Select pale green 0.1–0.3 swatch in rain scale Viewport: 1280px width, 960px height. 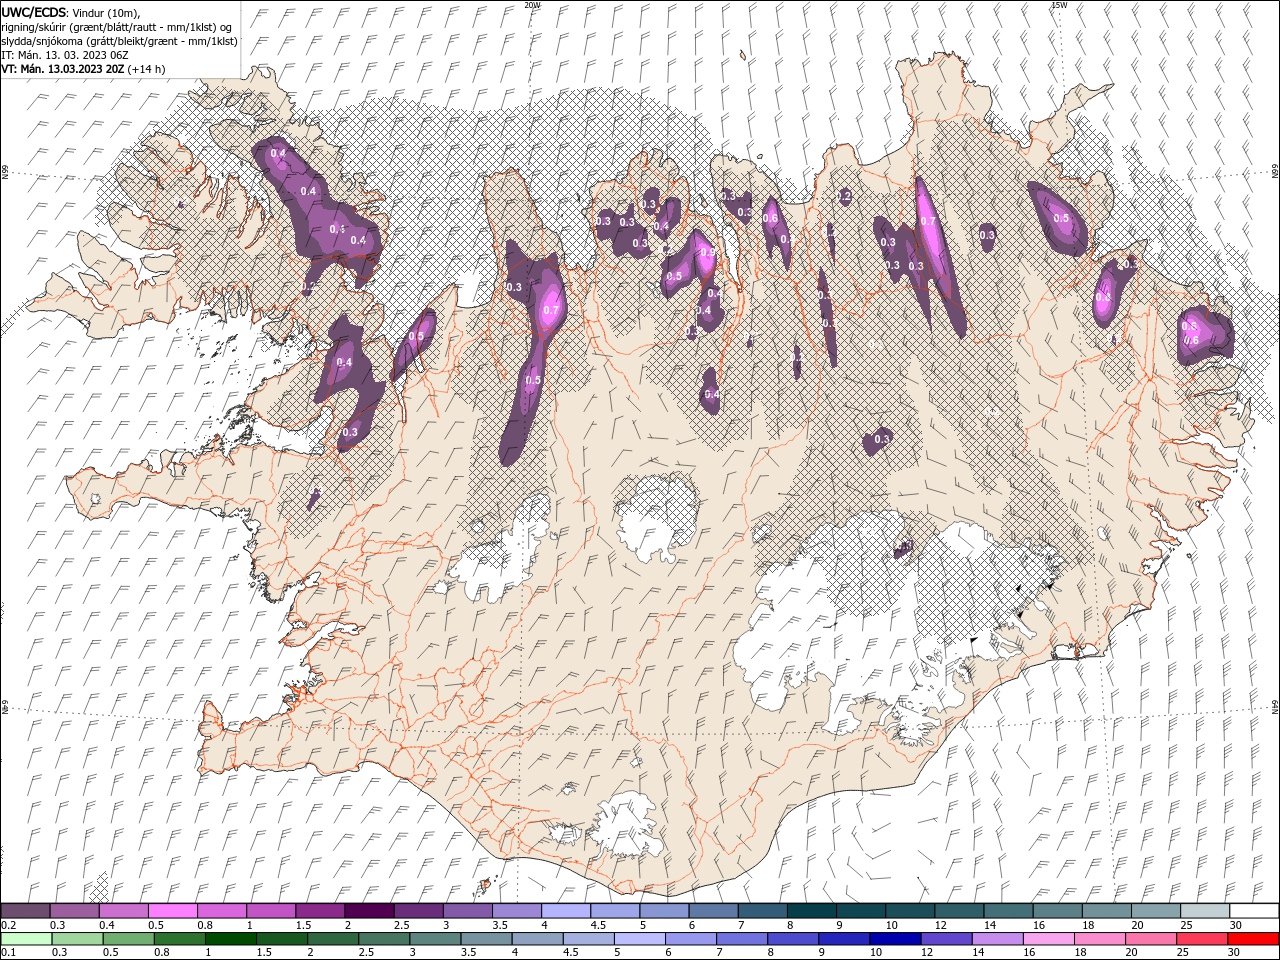[26, 939]
